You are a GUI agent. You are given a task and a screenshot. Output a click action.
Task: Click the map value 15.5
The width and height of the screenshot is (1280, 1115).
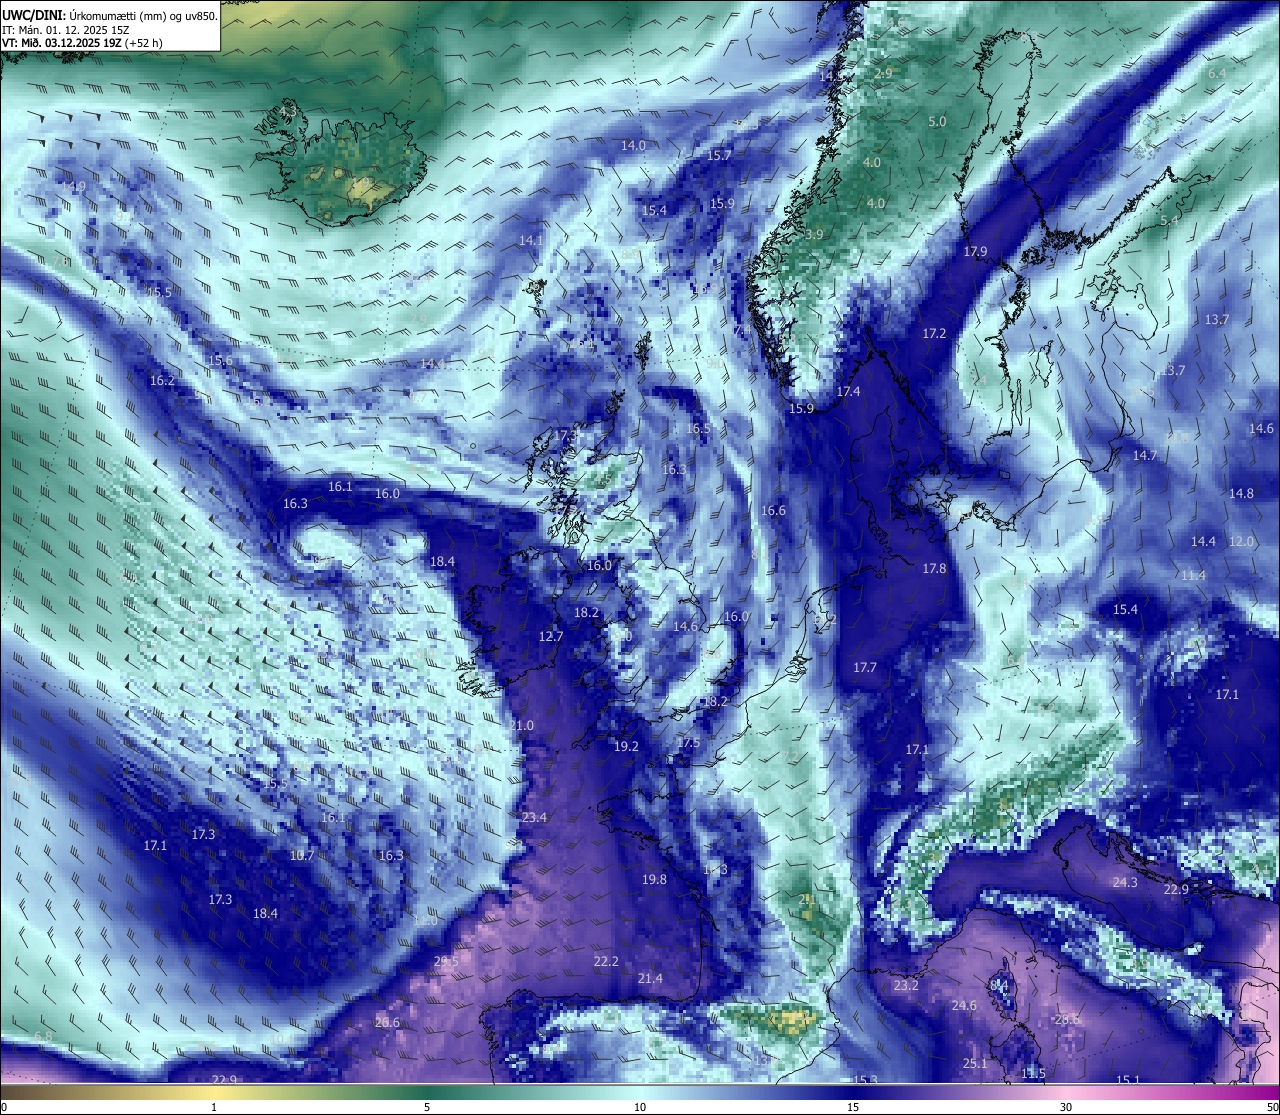pyautogui.click(x=159, y=292)
